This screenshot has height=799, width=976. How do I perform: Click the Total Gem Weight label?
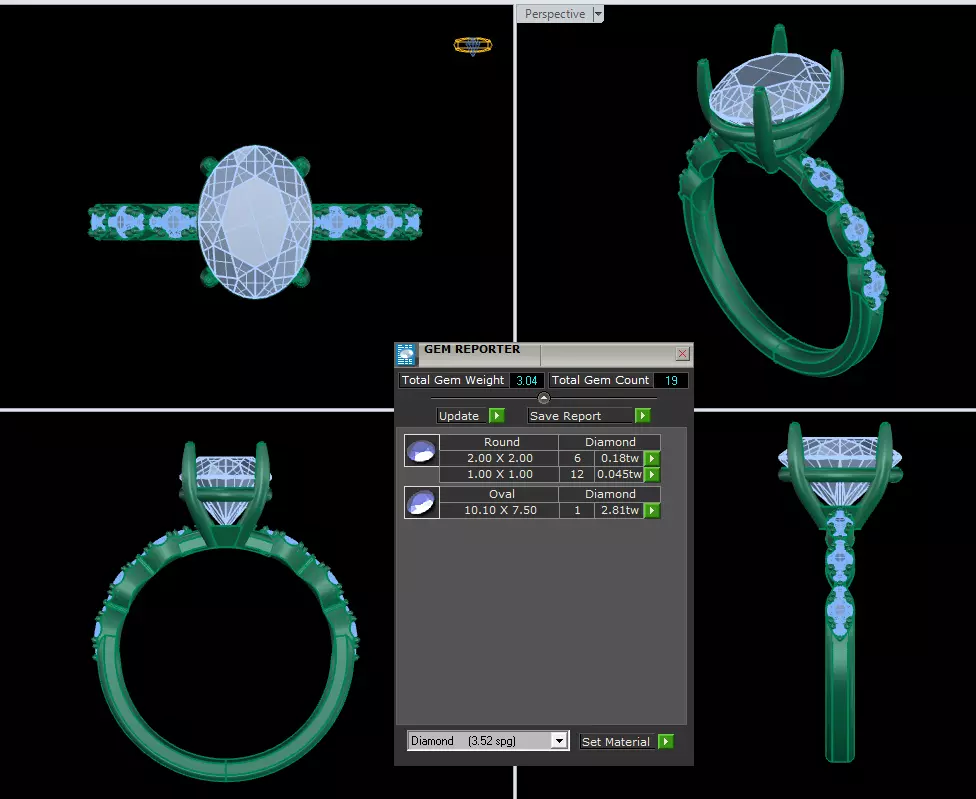[x=453, y=380]
